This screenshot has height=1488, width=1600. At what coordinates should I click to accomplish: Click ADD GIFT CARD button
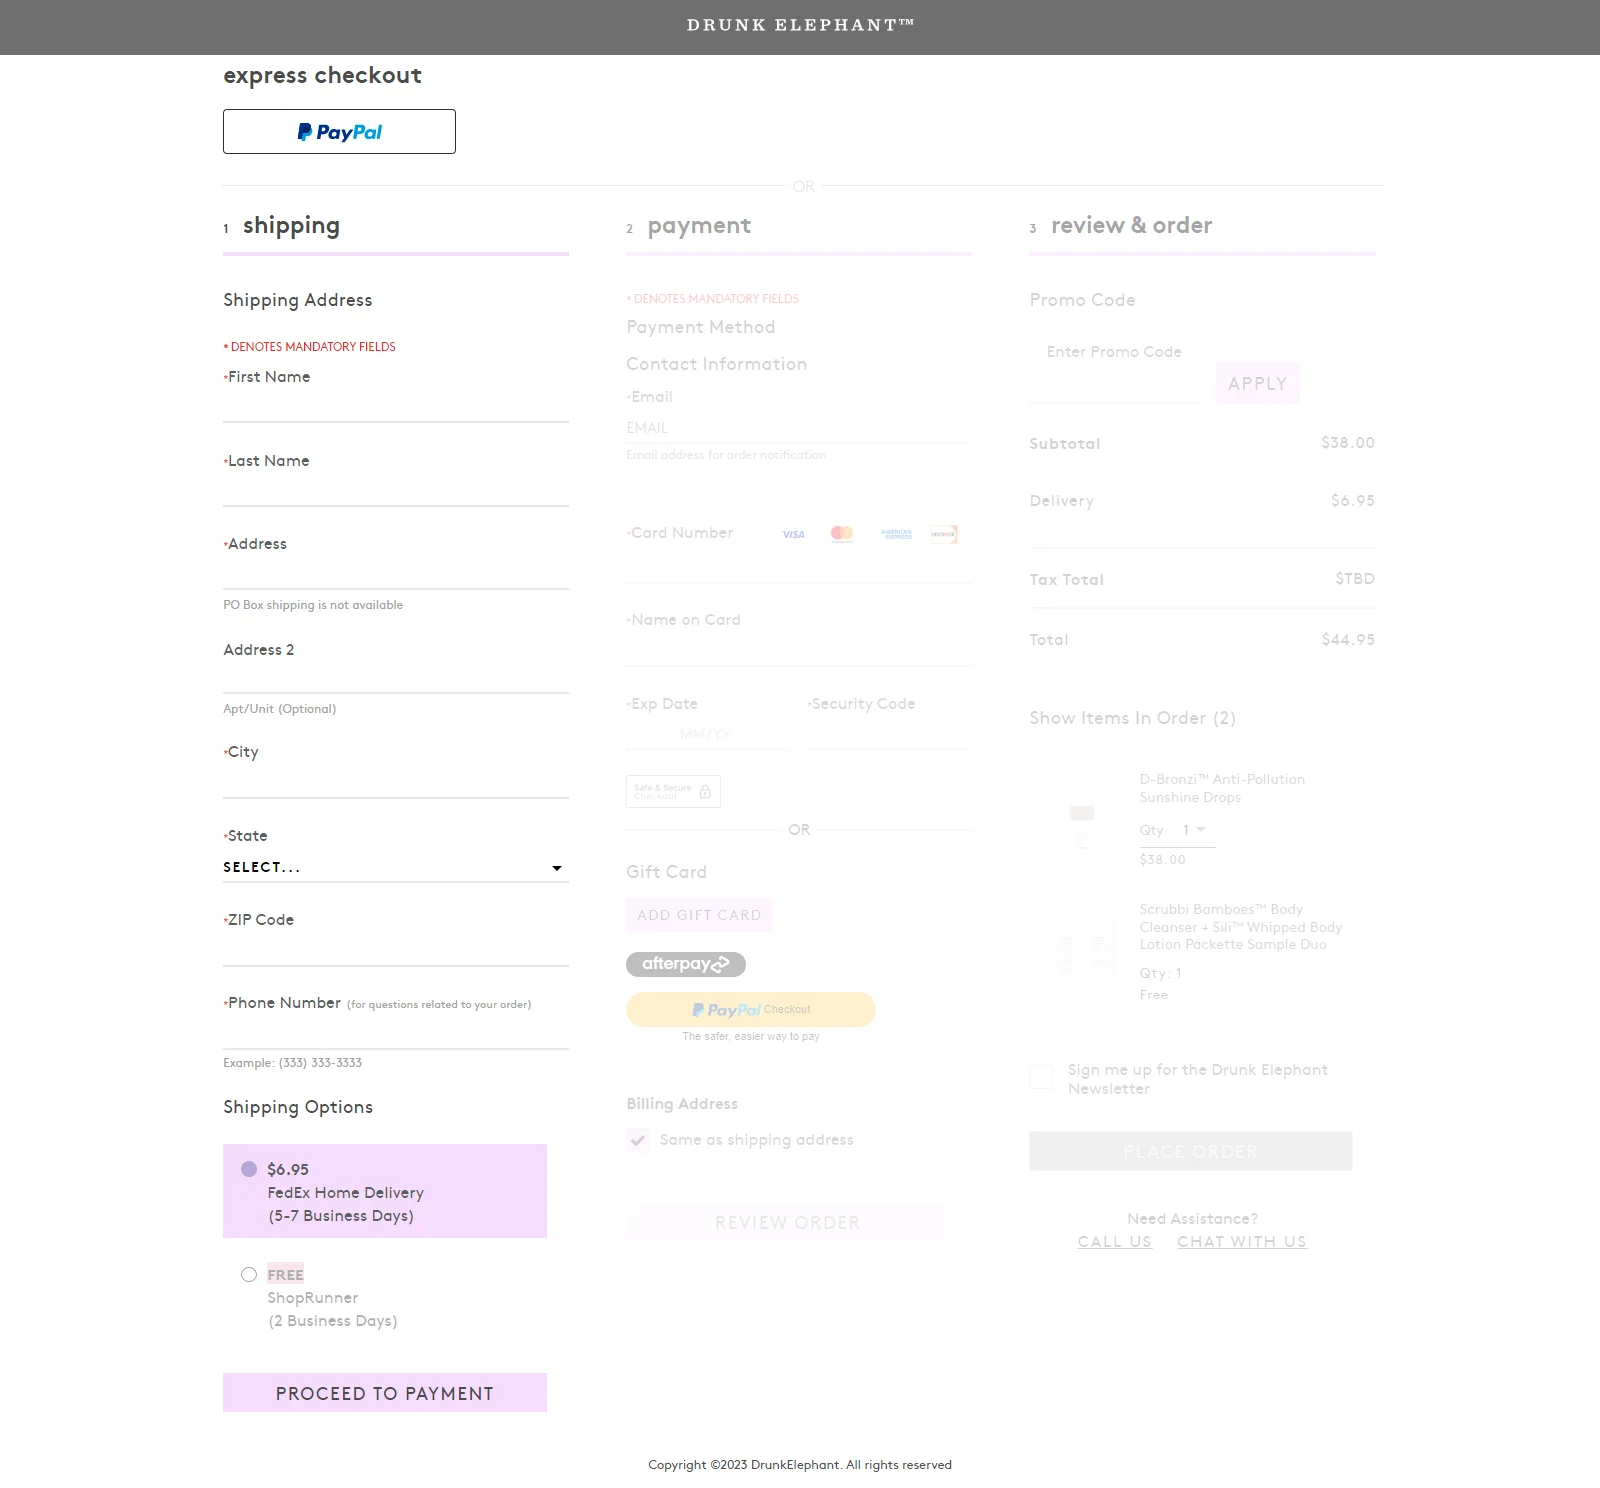click(x=699, y=915)
